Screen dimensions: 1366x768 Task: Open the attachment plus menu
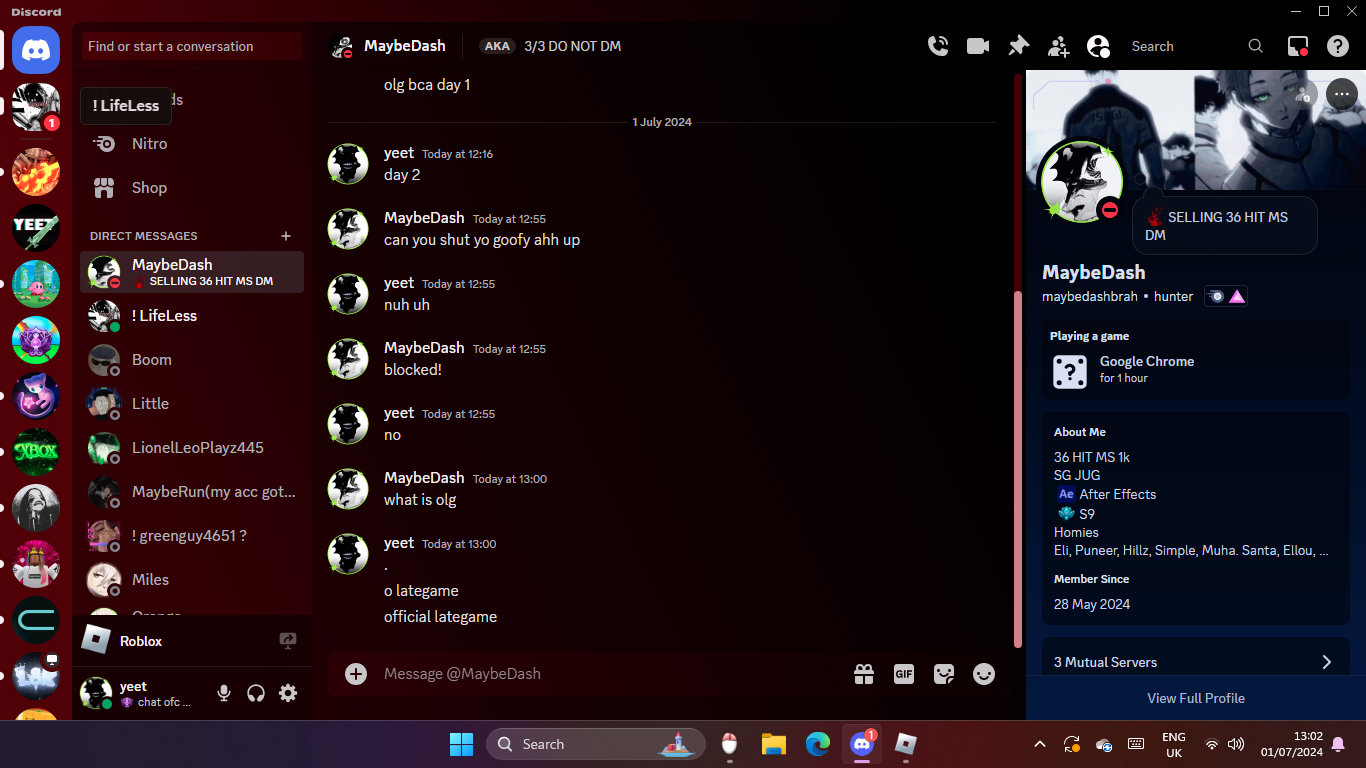tap(356, 674)
